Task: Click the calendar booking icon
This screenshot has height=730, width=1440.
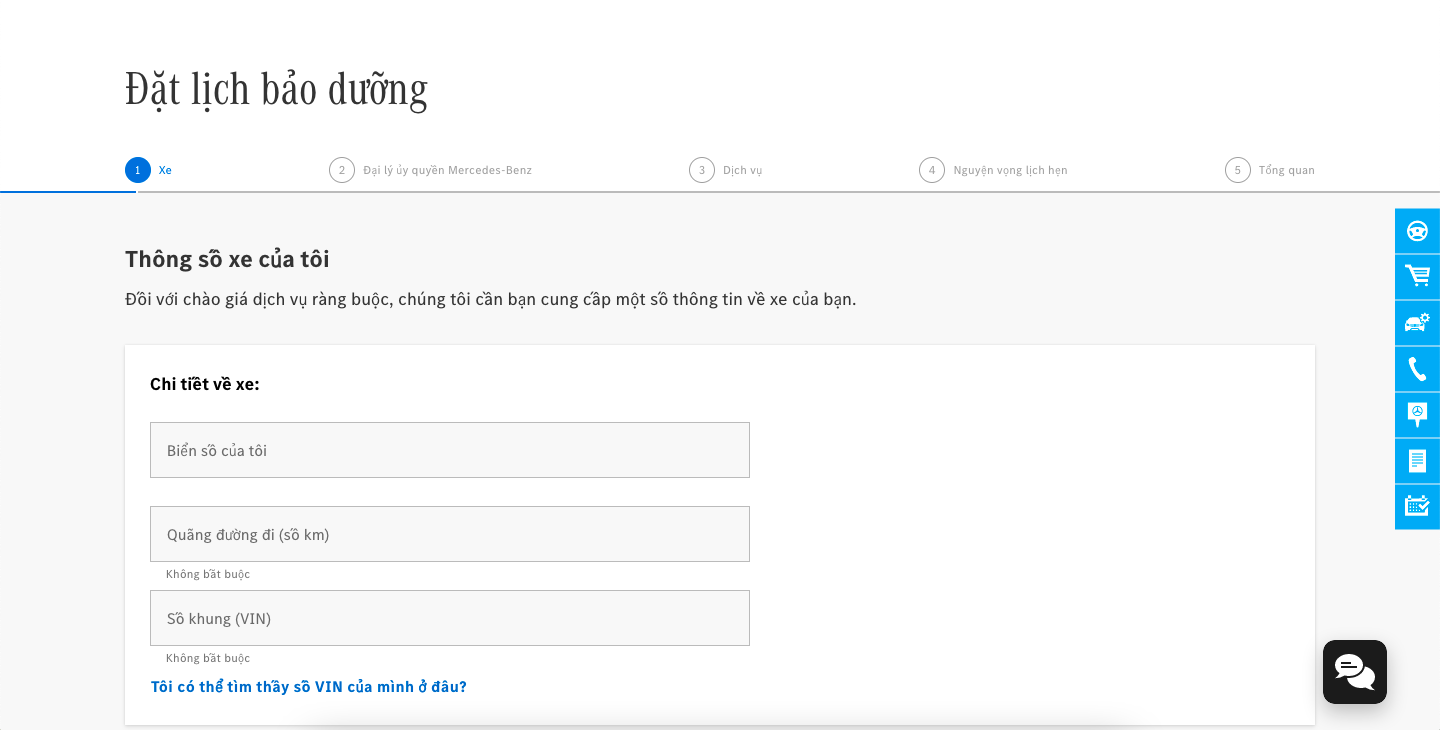Action: [x=1417, y=506]
